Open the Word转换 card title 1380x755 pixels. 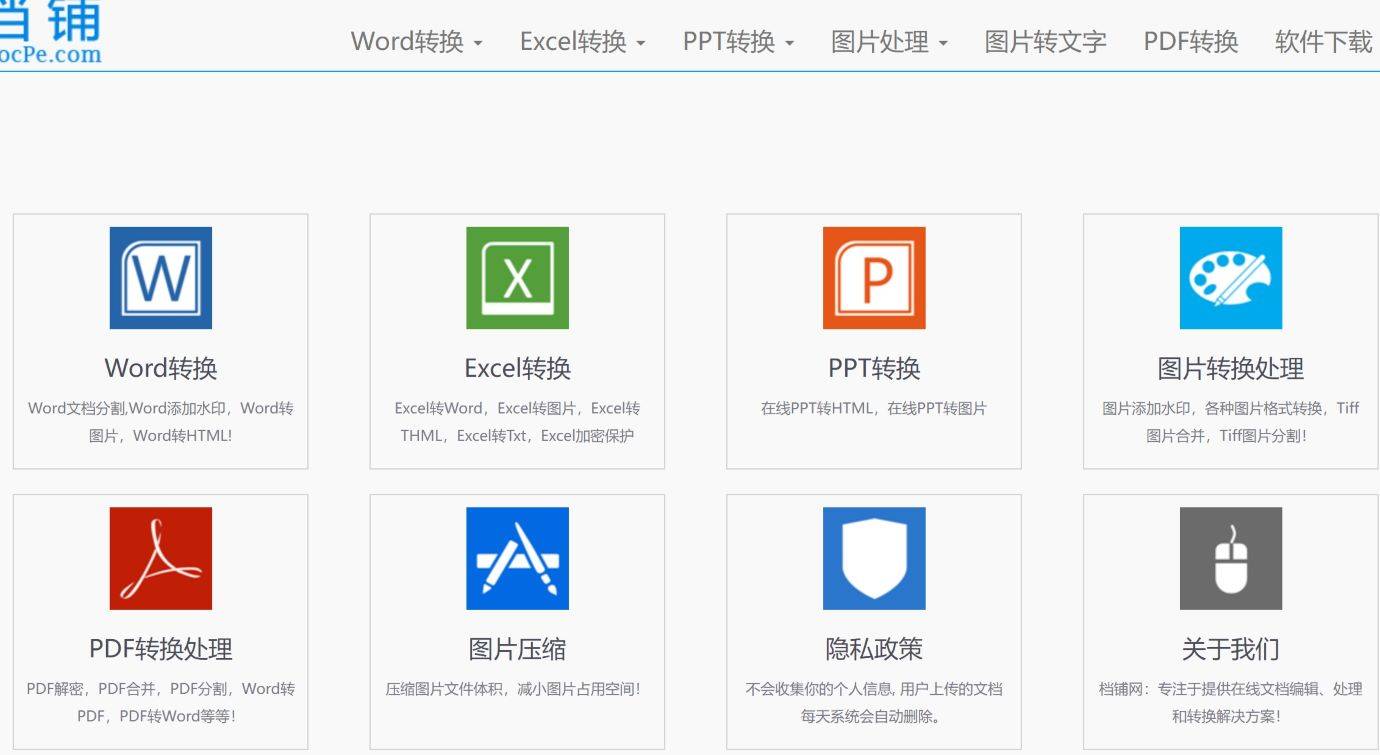coord(161,368)
